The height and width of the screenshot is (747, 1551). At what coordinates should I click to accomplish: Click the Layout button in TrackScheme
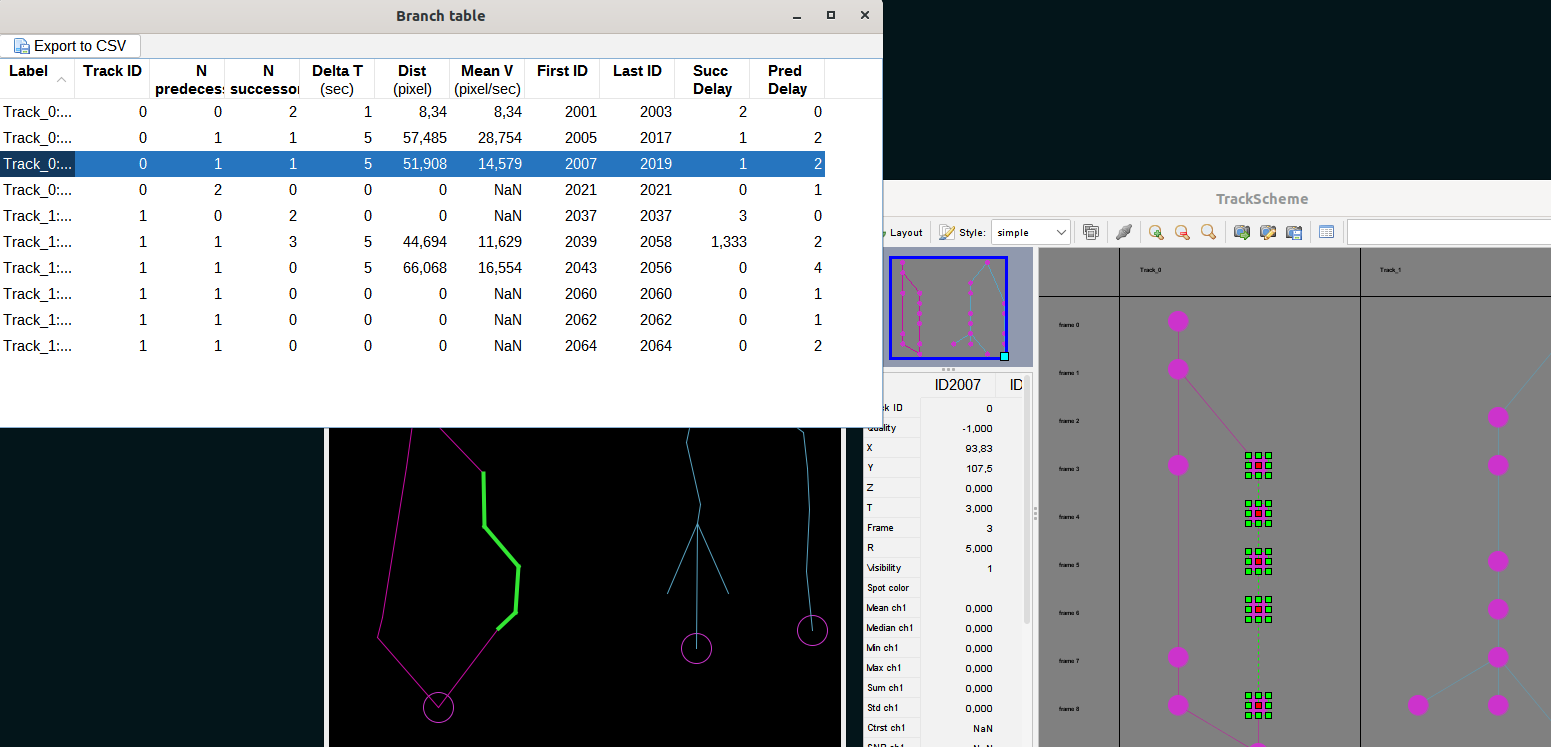[902, 232]
